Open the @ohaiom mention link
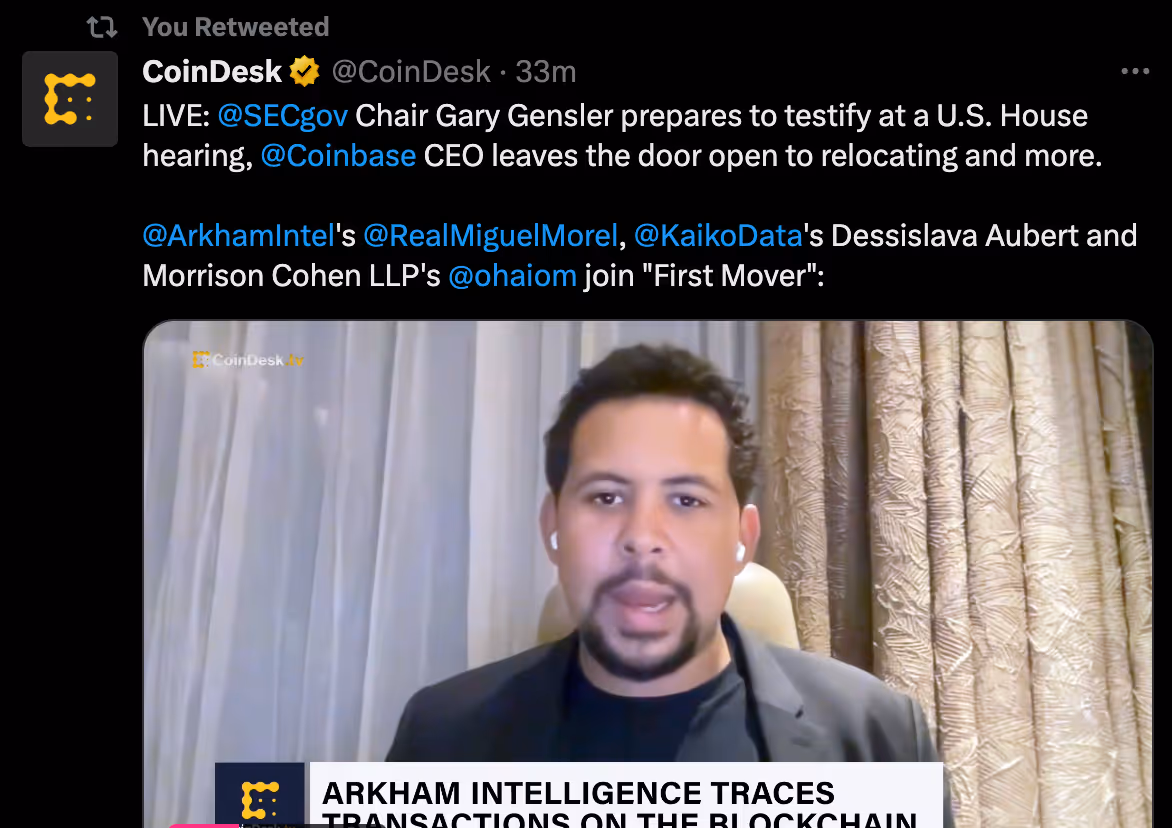The width and height of the screenshot is (1172, 828). tap(513, 276)
